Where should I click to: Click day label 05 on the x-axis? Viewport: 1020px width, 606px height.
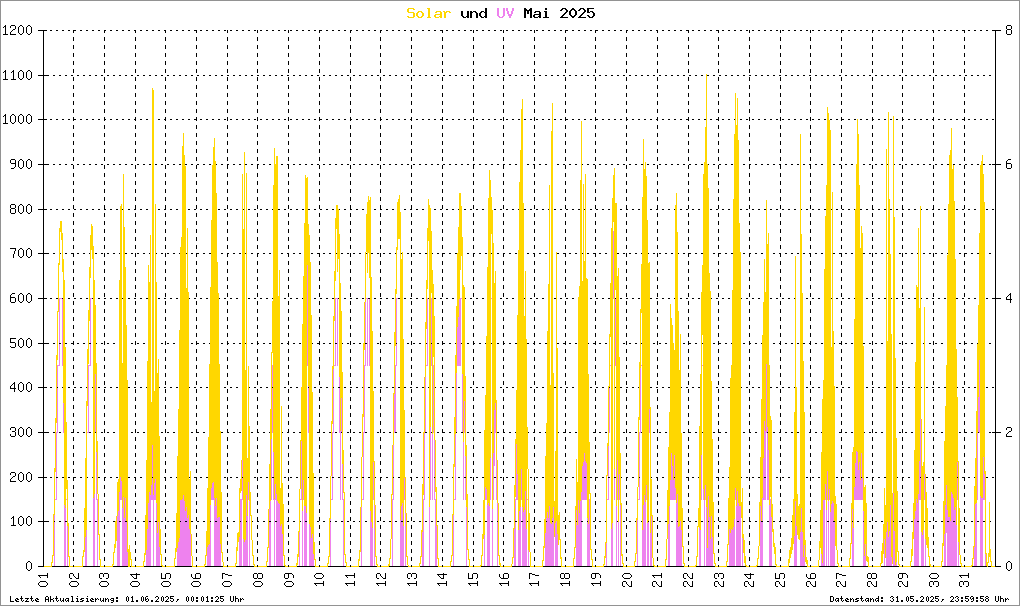(x=166, y=579)
